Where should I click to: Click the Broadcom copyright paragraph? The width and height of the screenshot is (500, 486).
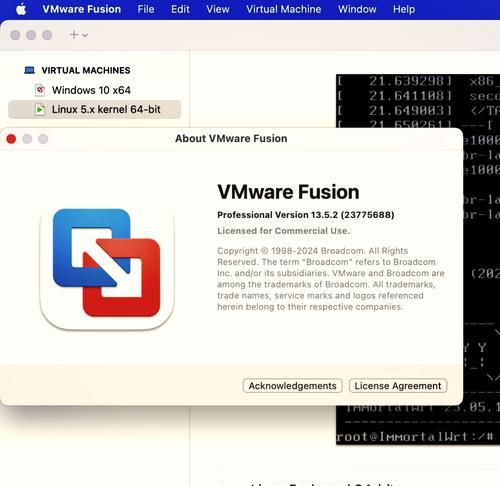pos(331,279)
